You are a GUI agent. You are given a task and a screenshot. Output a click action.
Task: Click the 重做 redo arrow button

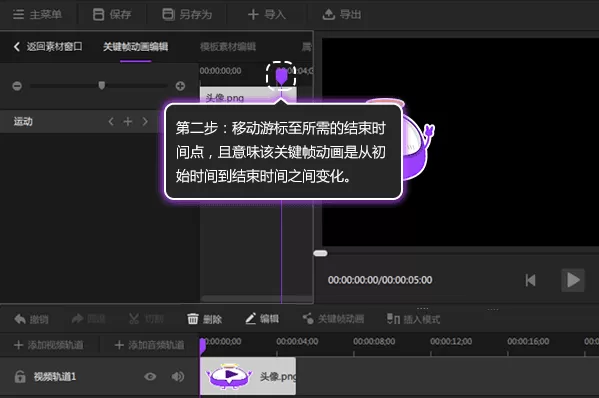point(88,319)
